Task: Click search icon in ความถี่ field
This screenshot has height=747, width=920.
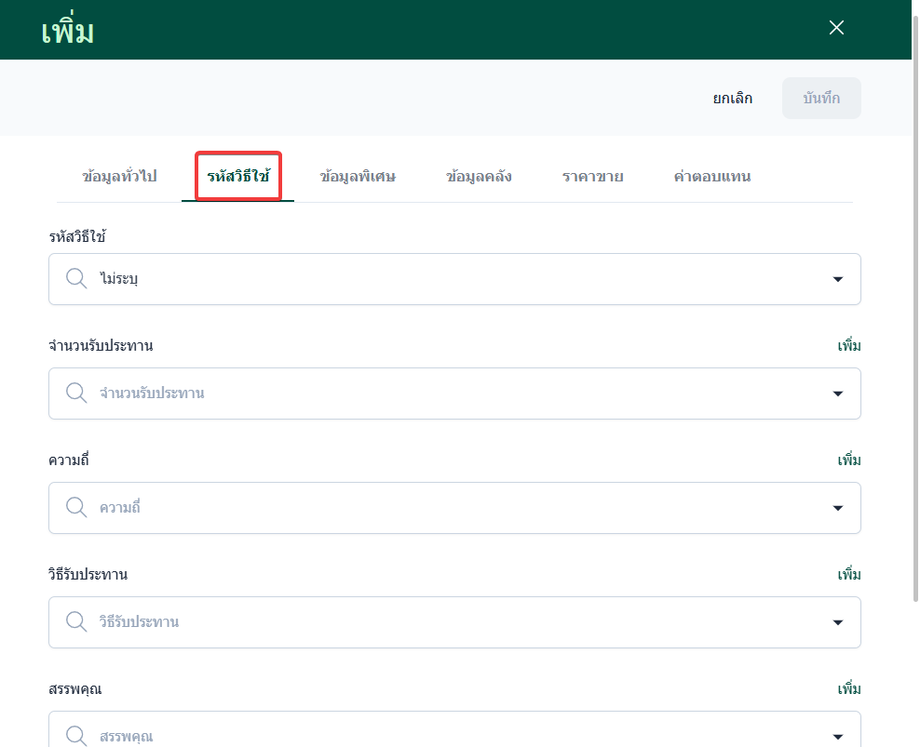Action: pyautogui.click(x=76, y=507)
